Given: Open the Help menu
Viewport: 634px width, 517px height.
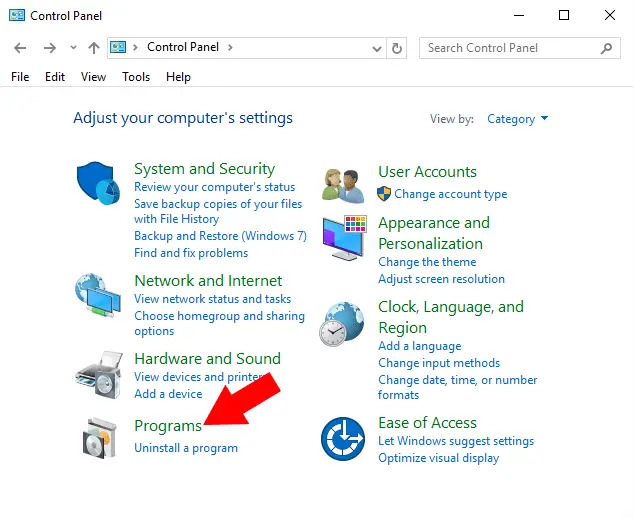Looking at the screenshot, I should pos(178,77).
